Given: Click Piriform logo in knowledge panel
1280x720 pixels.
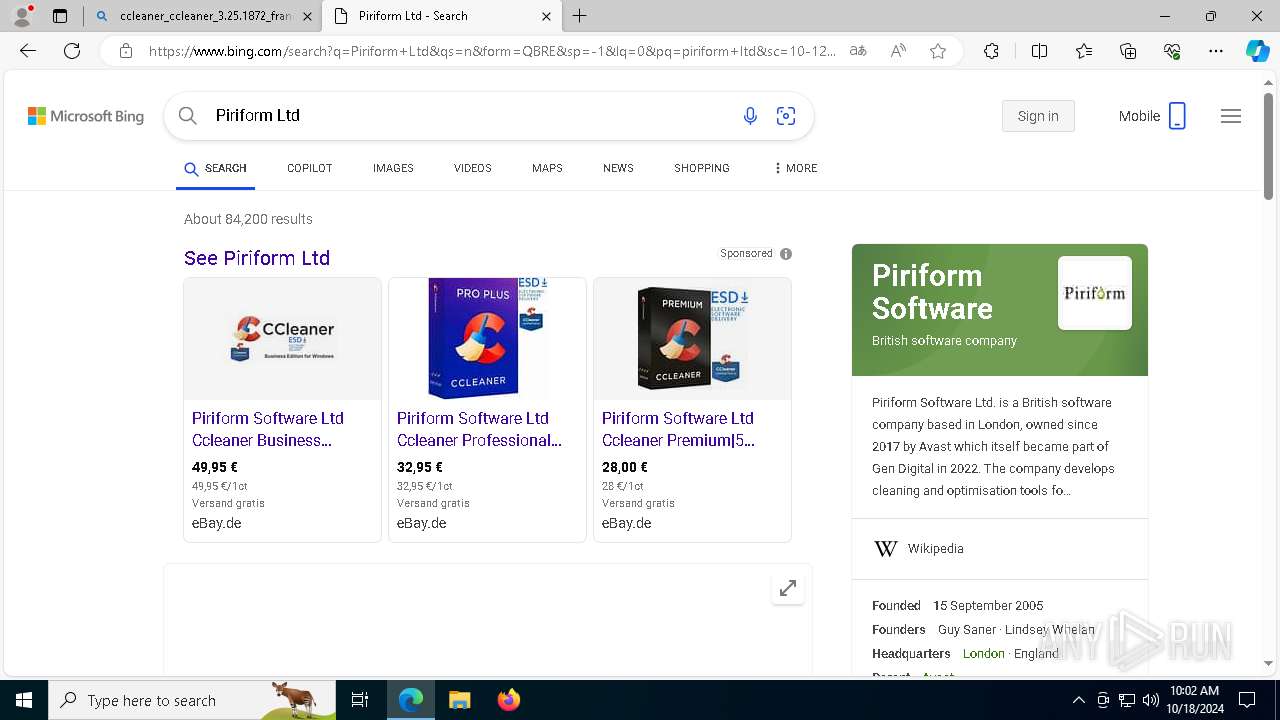Looking at the screenshot, I should (1095, 293).
